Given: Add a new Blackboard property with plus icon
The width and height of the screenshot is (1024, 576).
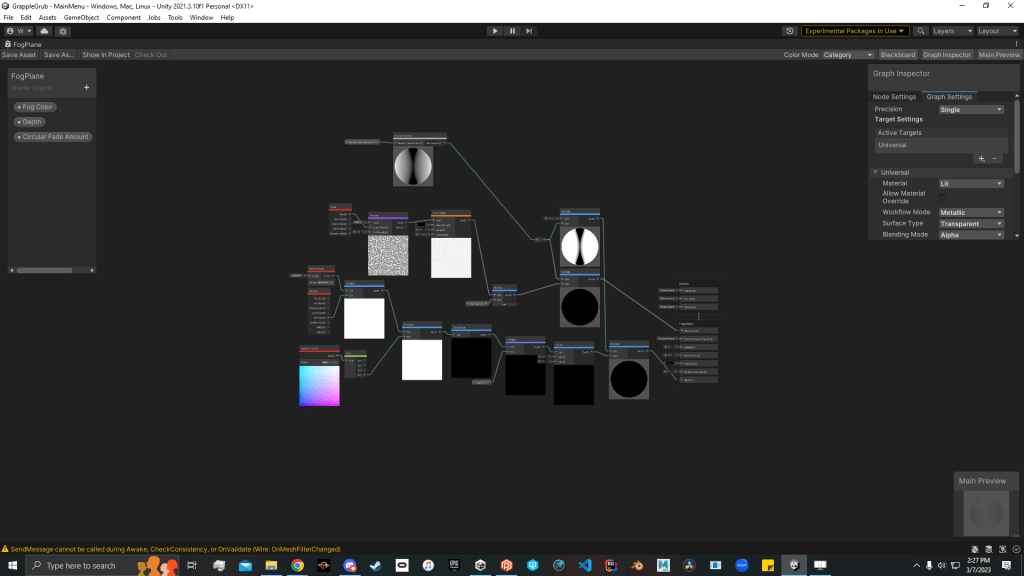Looking at the screenshot, I should point(87,88).
